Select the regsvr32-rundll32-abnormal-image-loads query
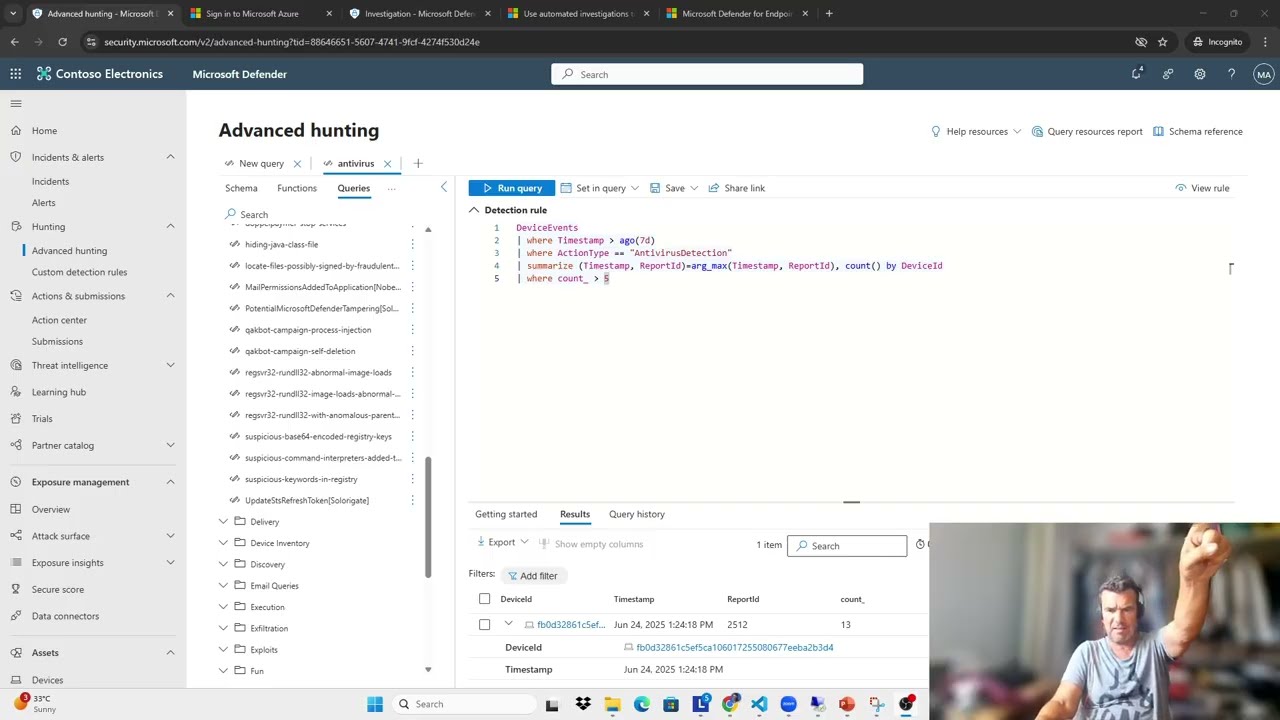The image size is (1280, 720). tap(318, 372)
